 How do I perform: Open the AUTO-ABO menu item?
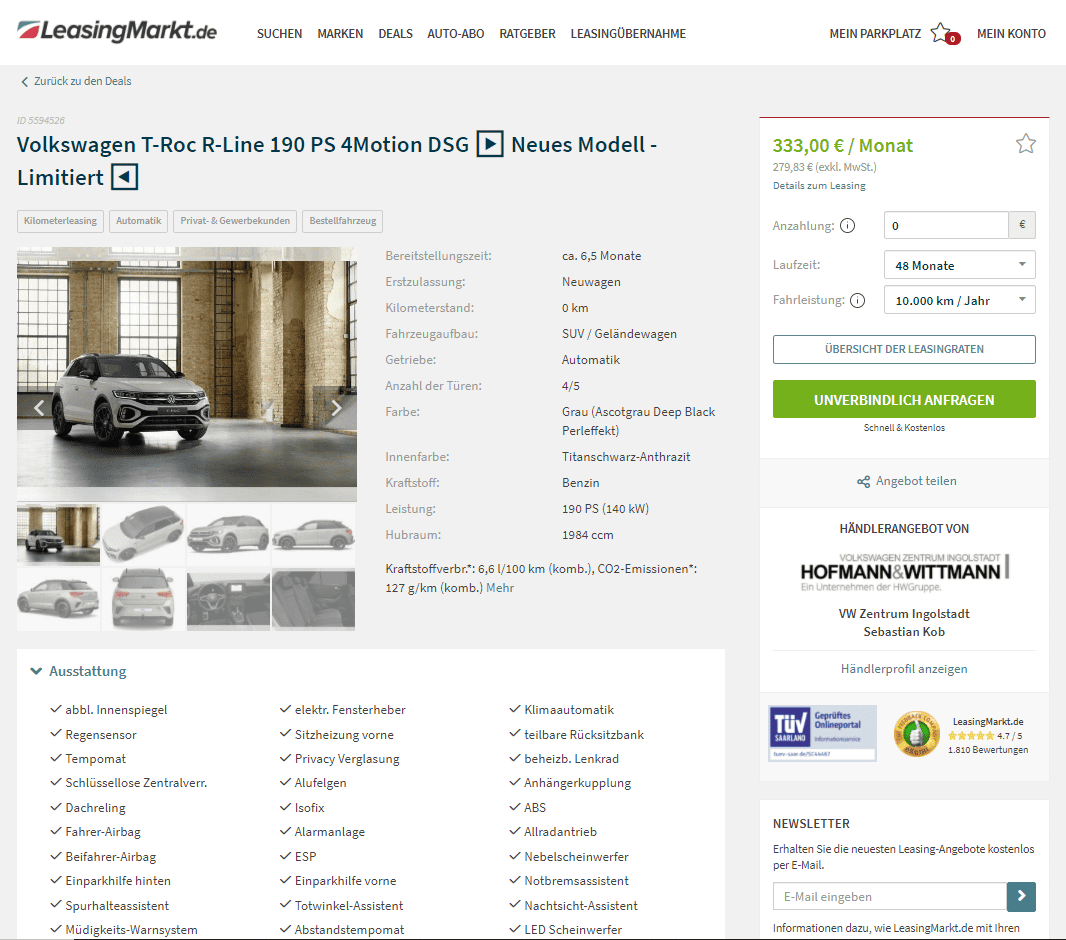pyautogui.click(x=455, y=34)
